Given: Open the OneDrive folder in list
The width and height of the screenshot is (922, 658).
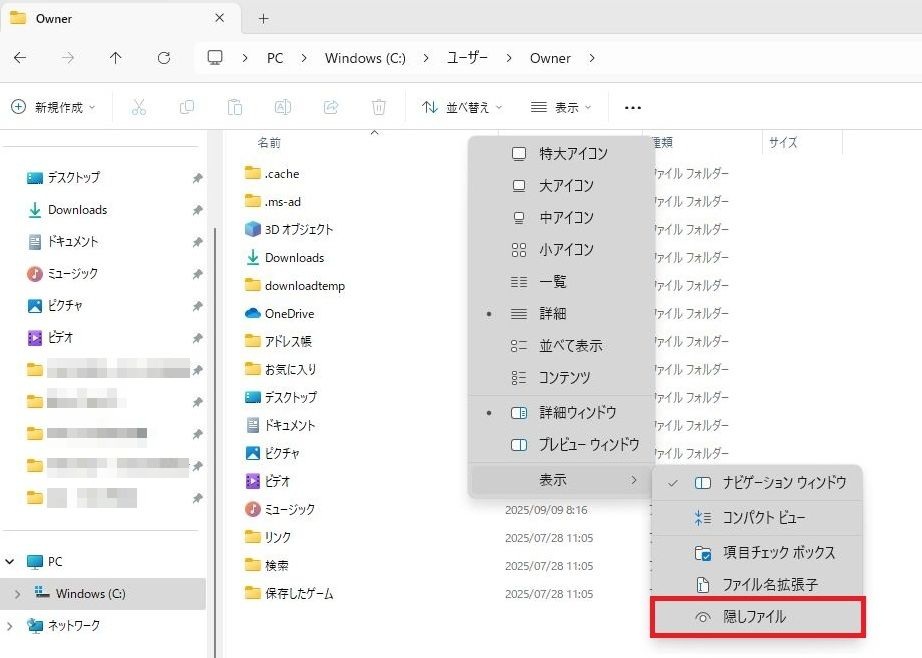Looking at the screenshot, I should 289,313.
